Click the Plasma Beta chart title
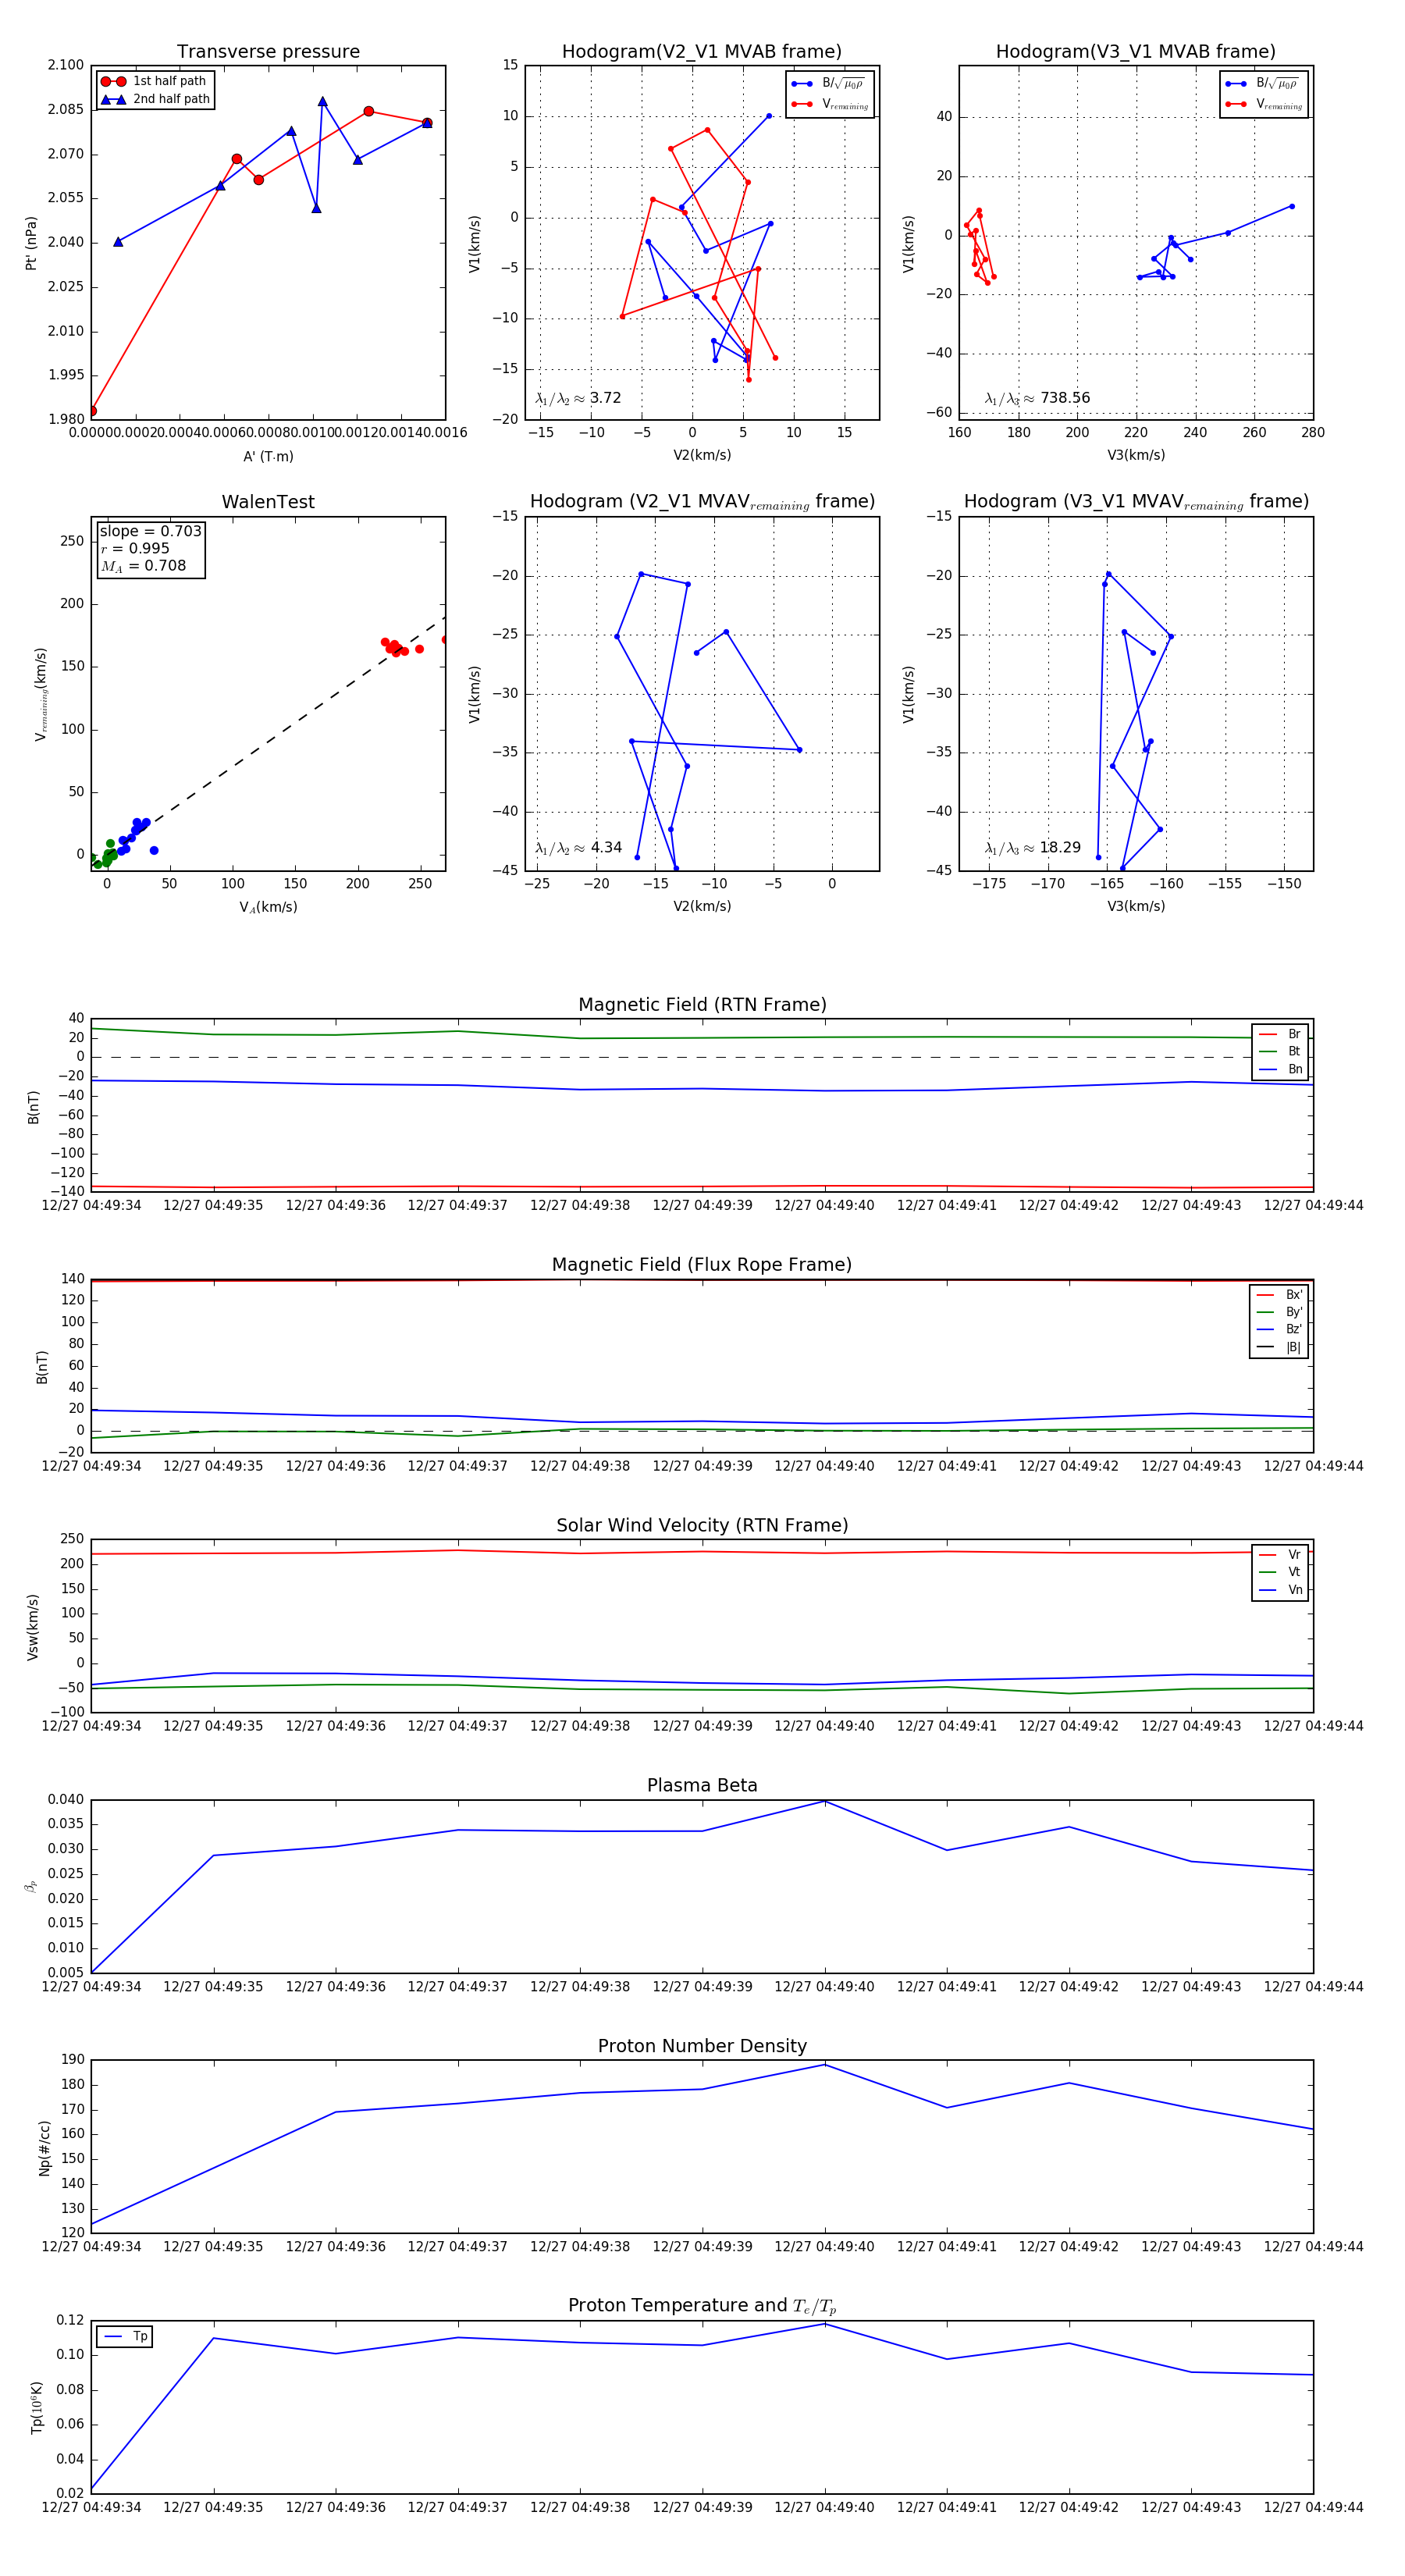 (x=702, y=1785)
